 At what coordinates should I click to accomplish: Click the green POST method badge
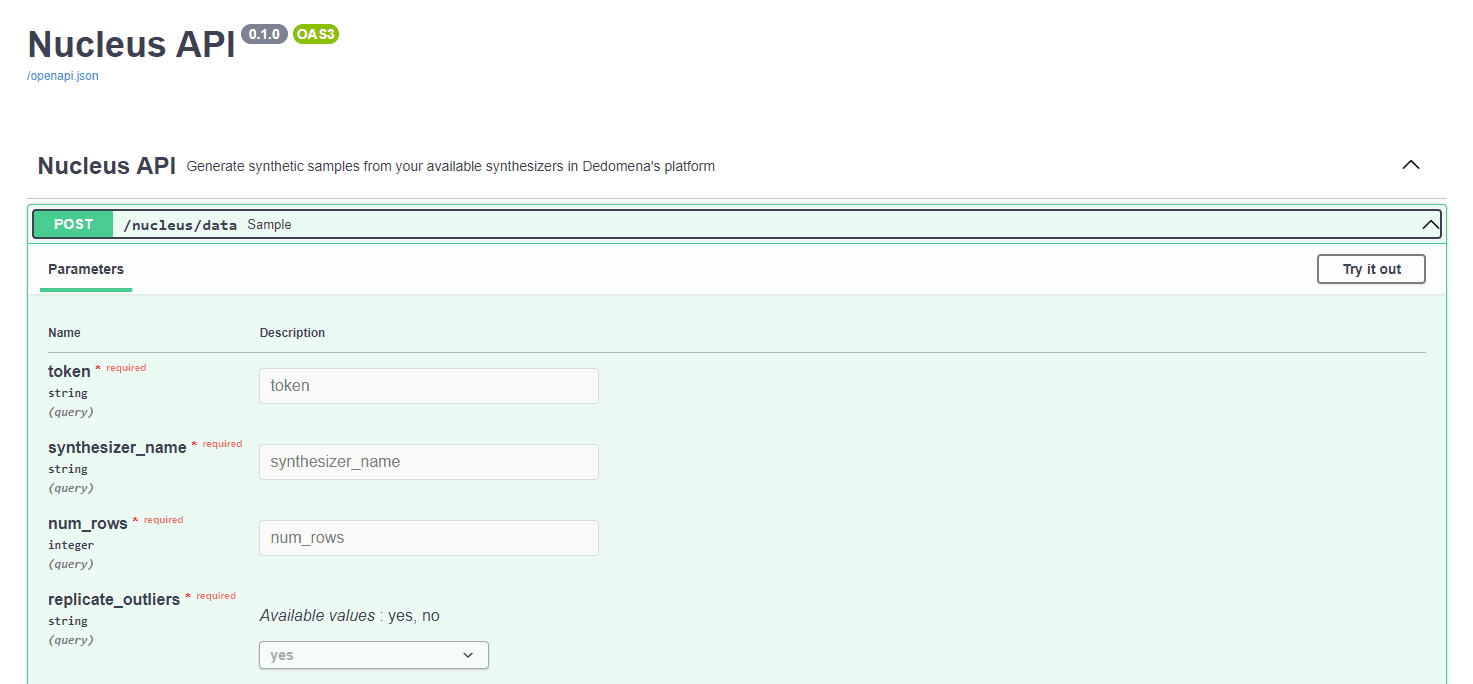pyautogui.click(x=73, y=224)
